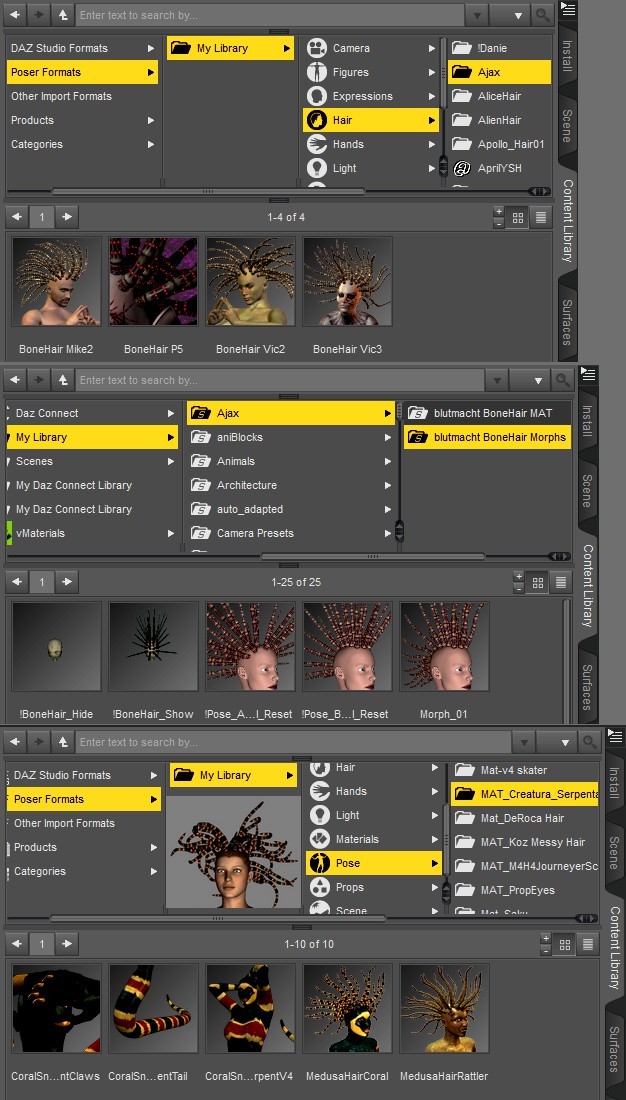Open the AlienHair folder icon
The width and height of the screenshot is (626, 1100).
pos(461,120)
